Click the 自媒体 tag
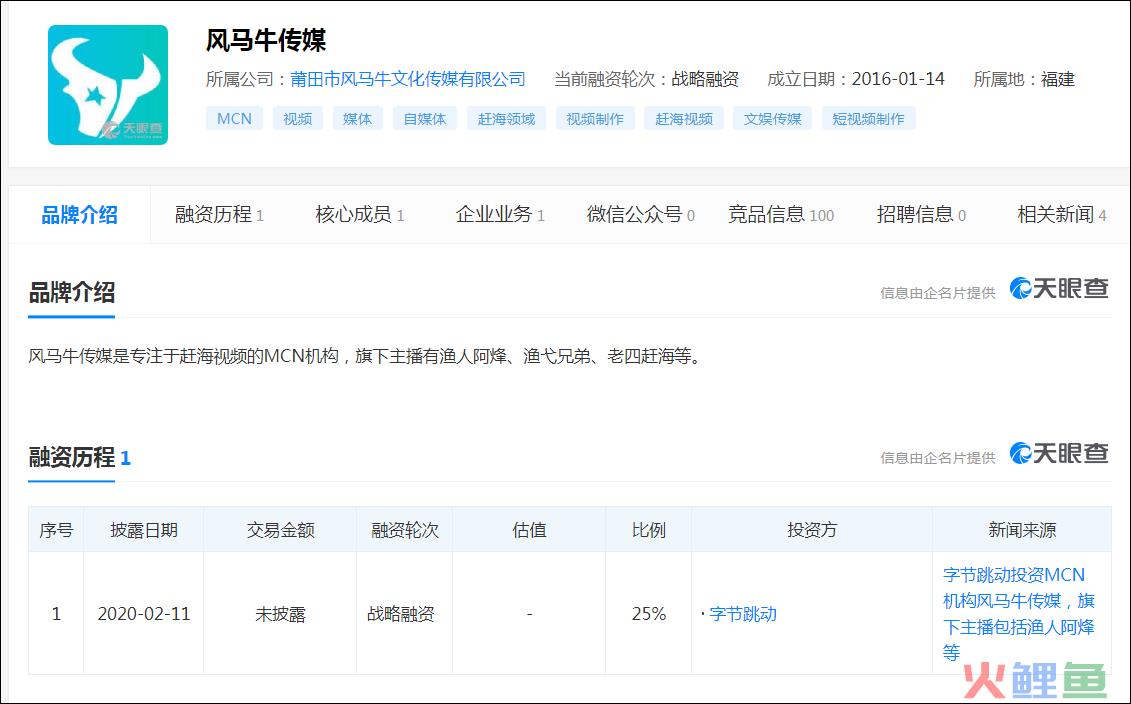Image resolution: width=1131 pixels, height=704 pixels. (425, 119)
